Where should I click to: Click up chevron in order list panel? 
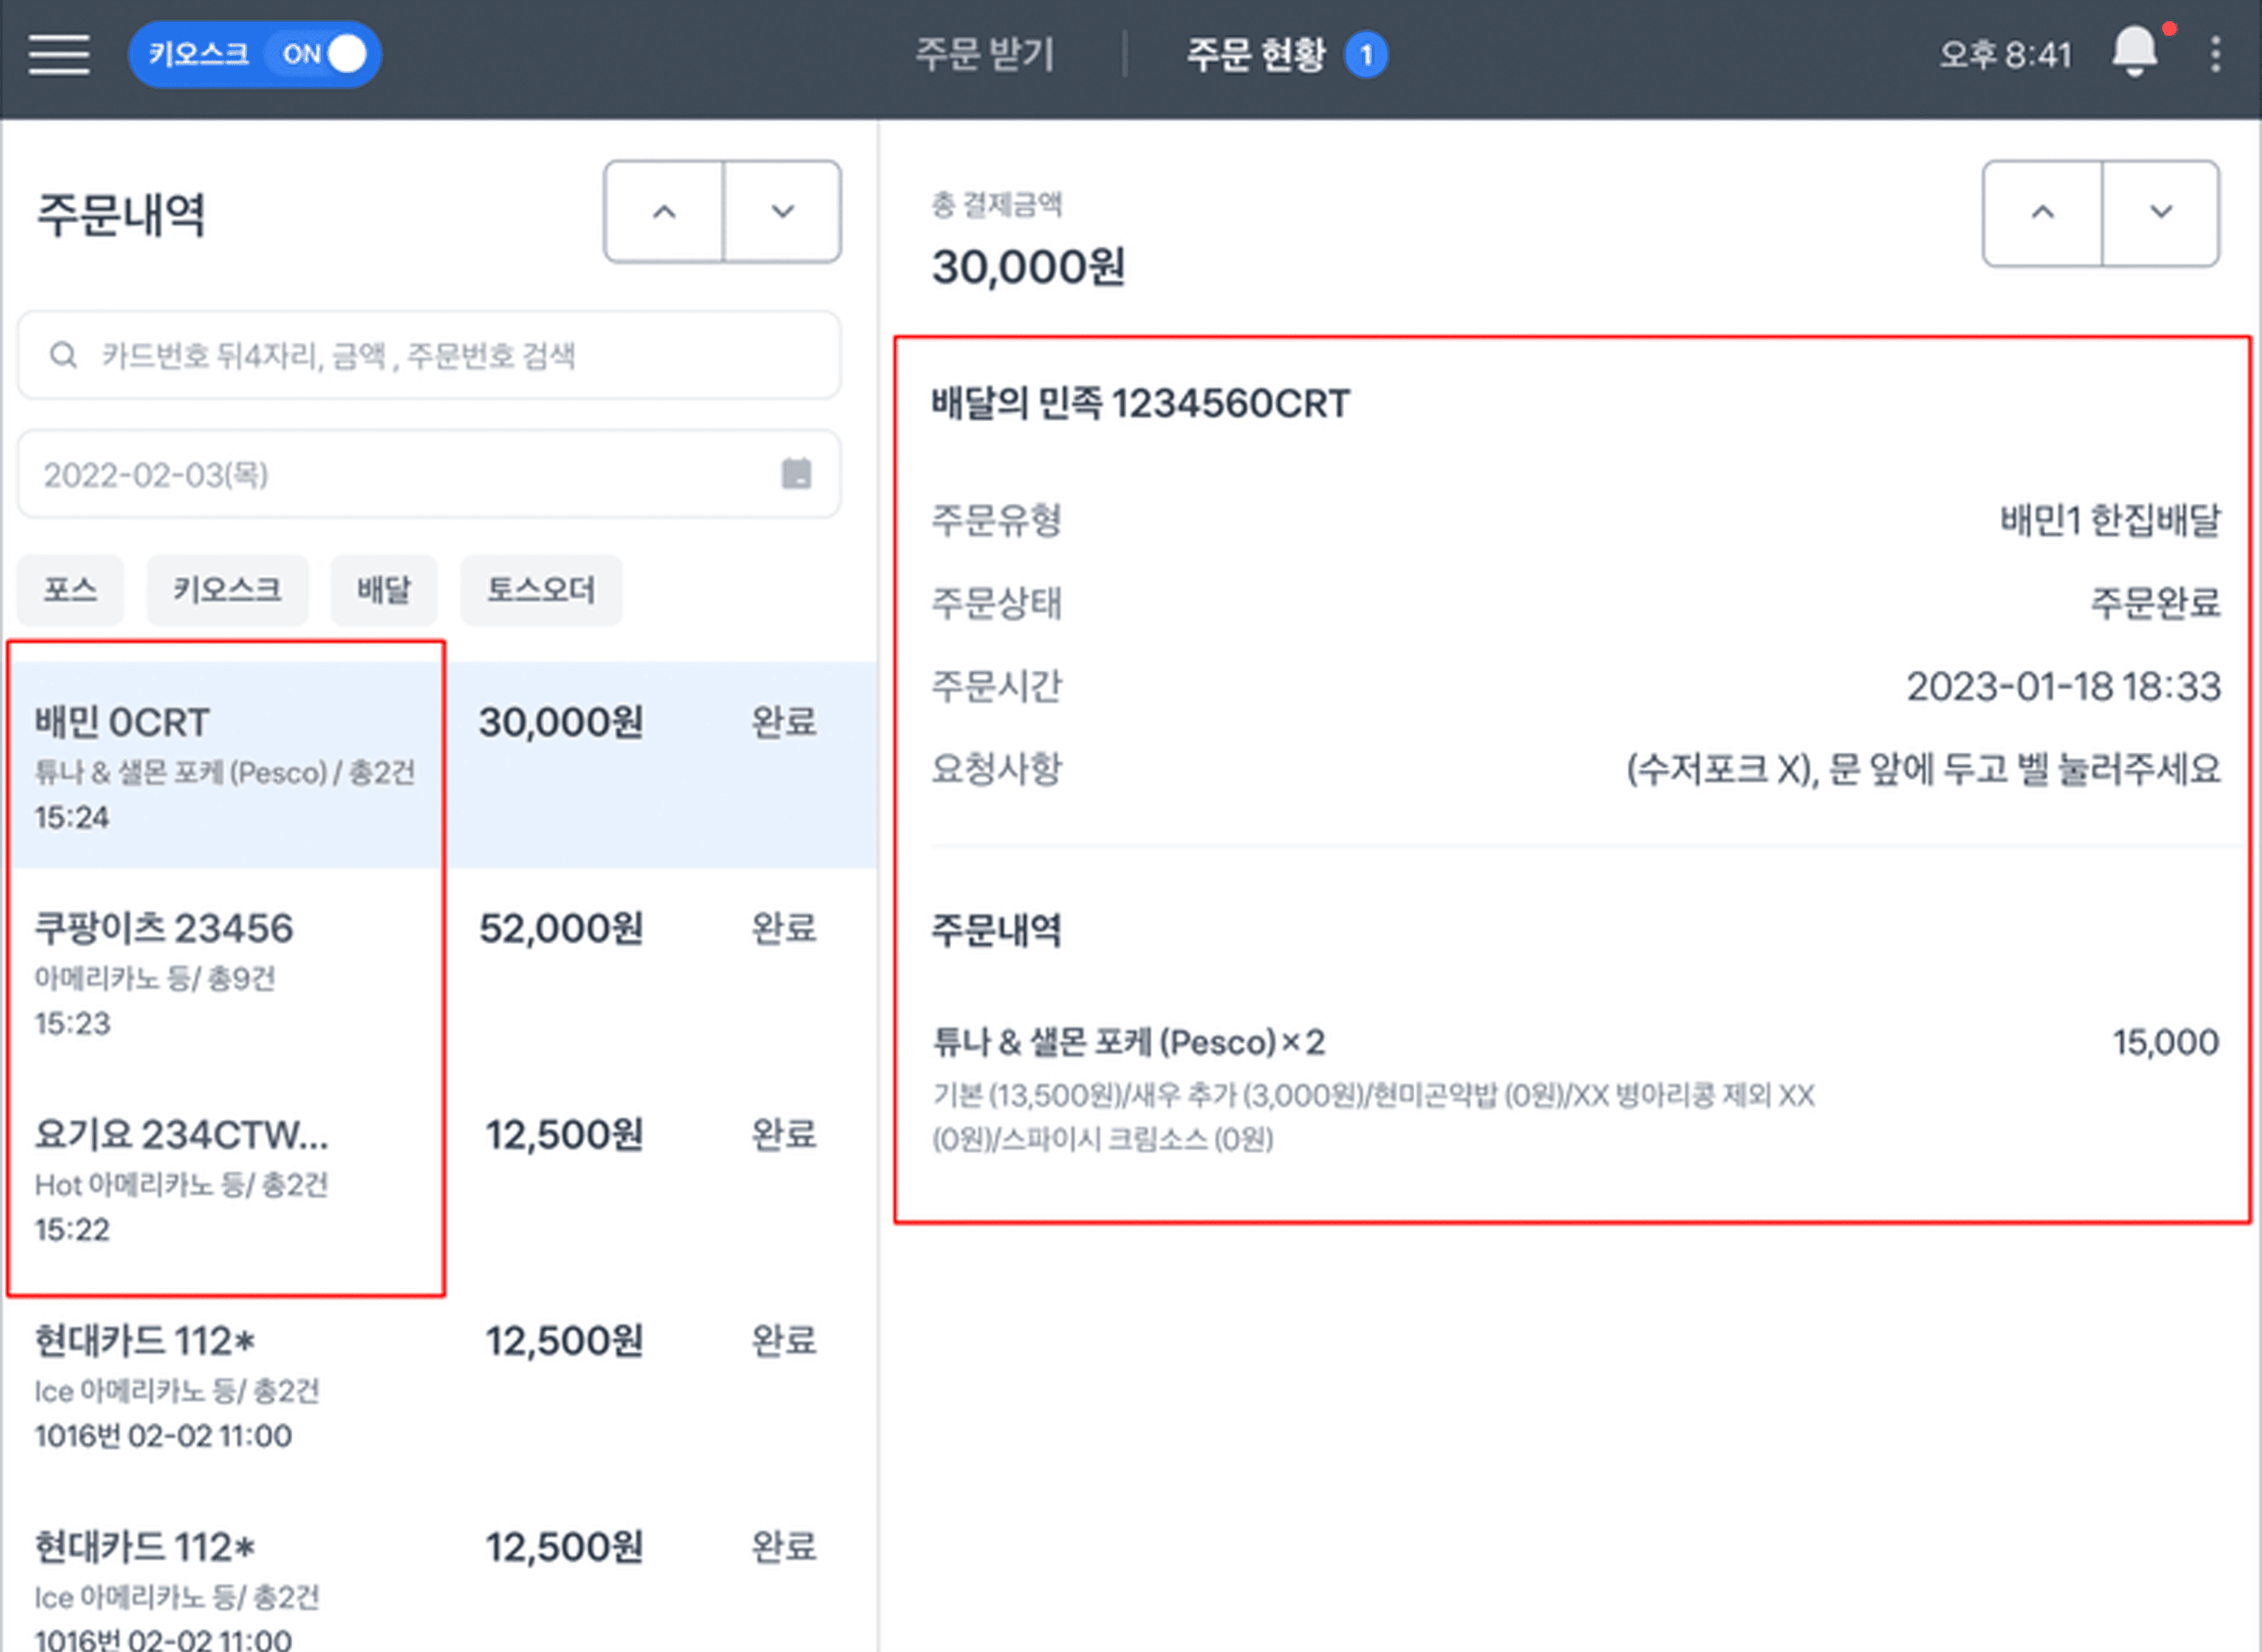coord(664,212)
